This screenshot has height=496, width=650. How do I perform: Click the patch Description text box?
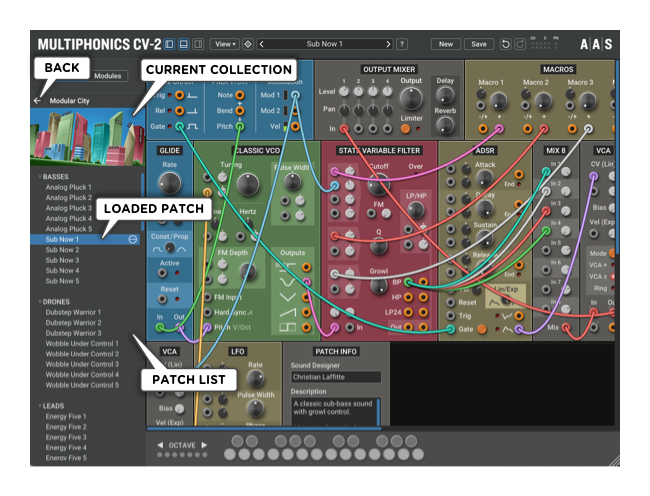click(336, 411)
